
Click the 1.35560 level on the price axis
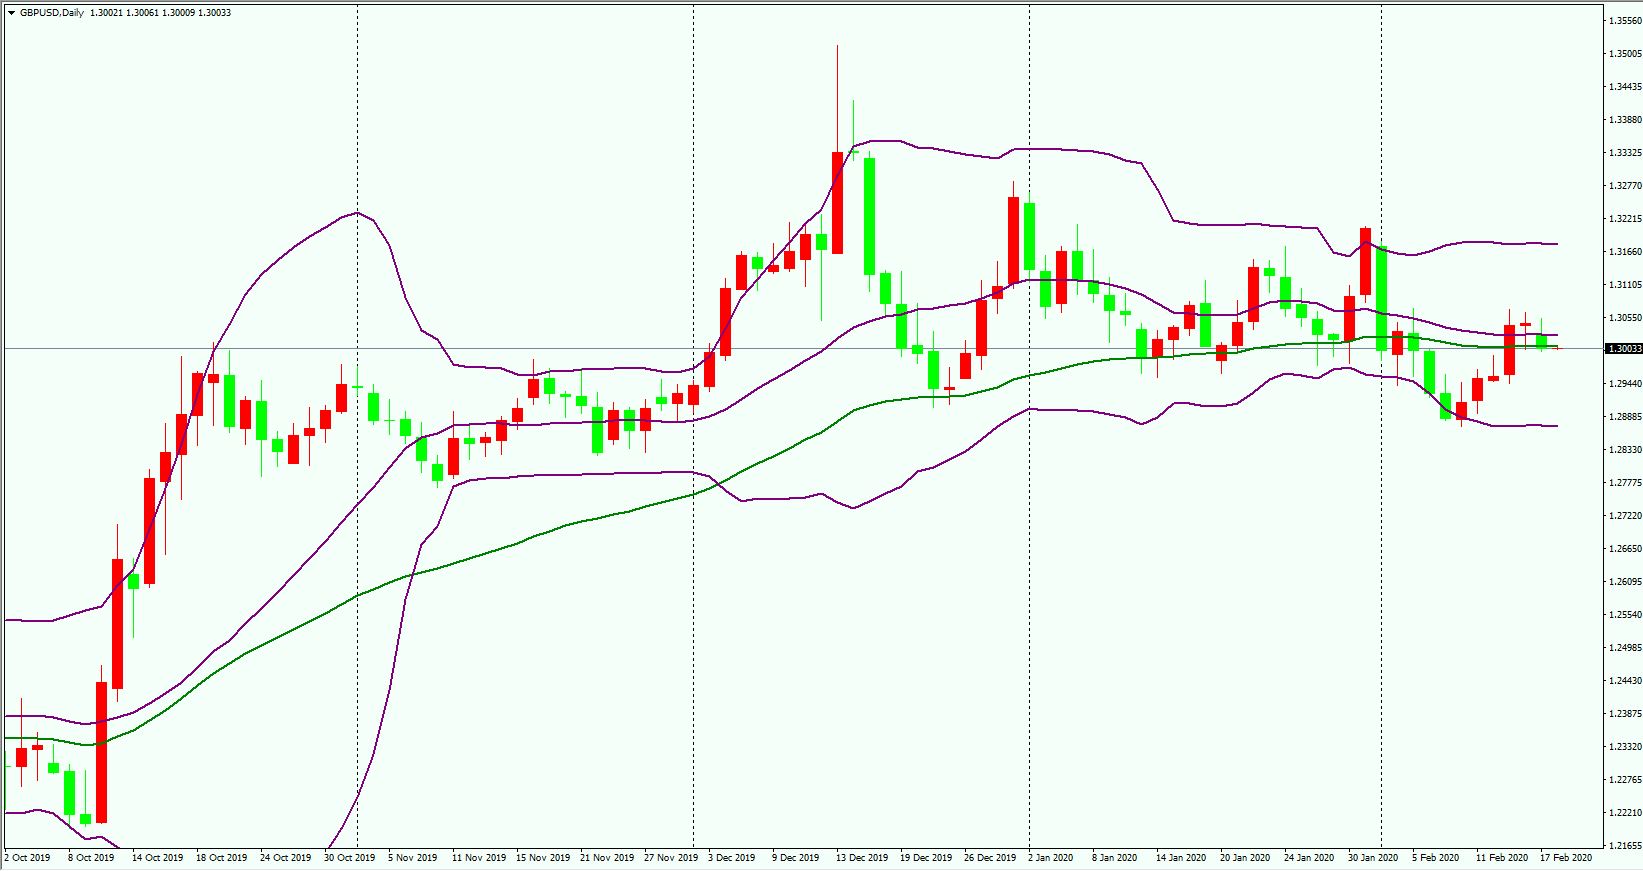click(1625, 20)
